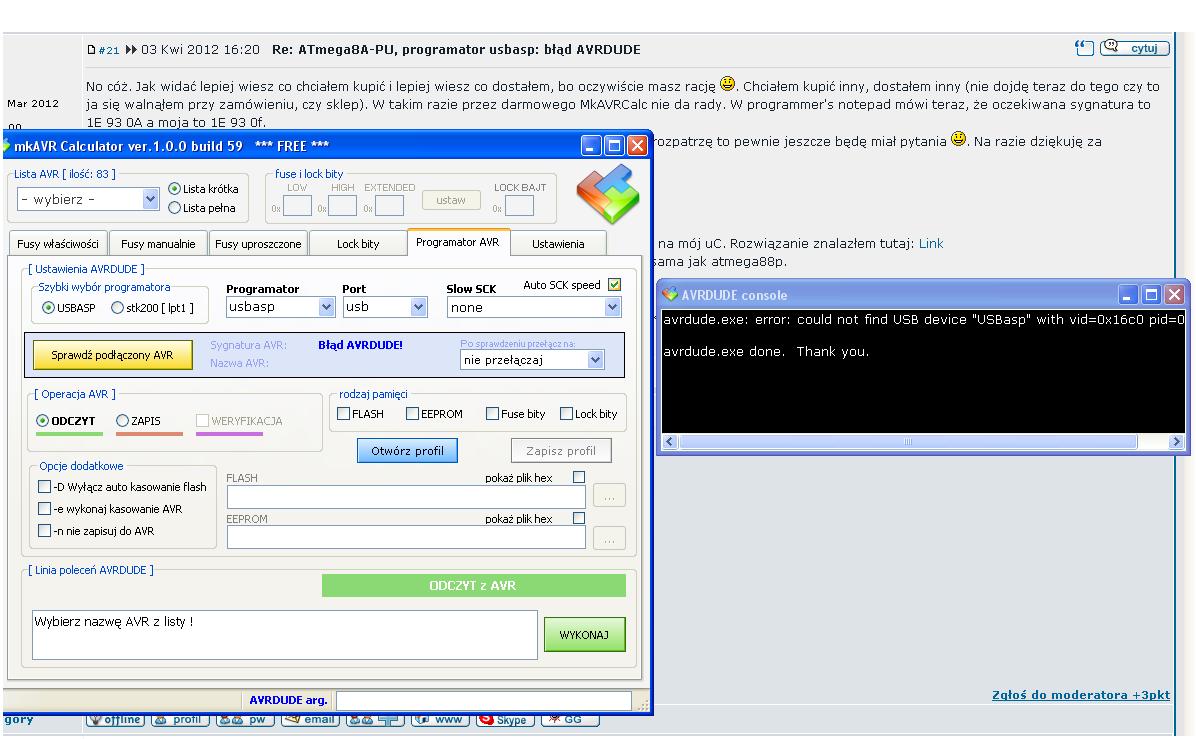Viewport: 1196px width, 739px height.
Task: Click the mkAVR colorful logo icon
Action: (608, 194)
